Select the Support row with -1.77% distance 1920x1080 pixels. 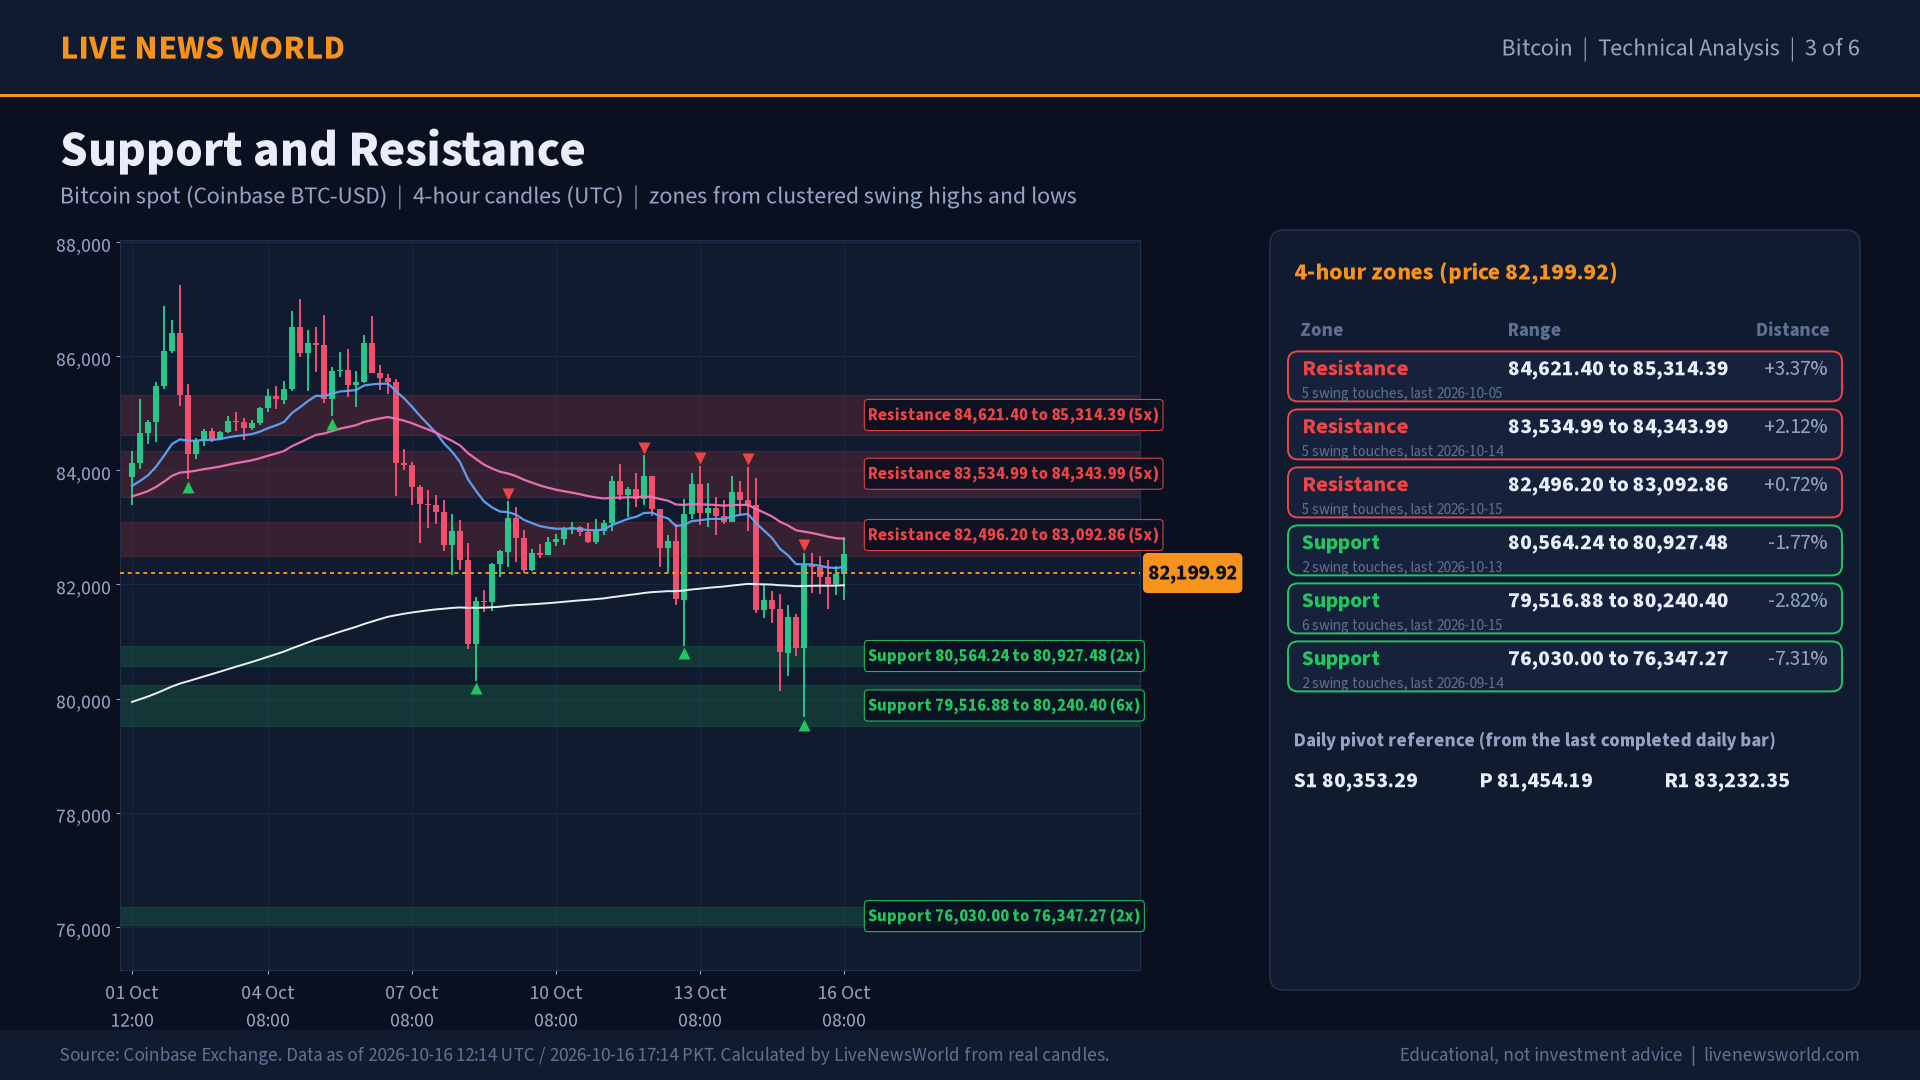1565,551
